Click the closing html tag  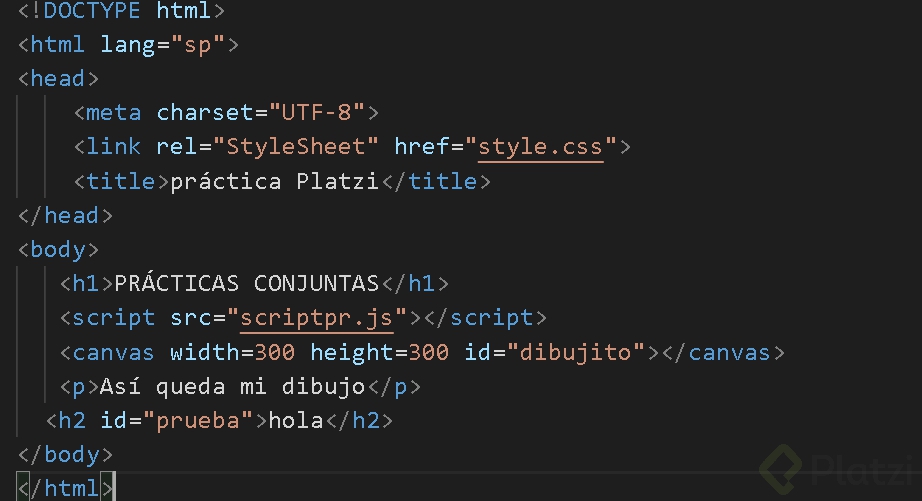[65, 489]
